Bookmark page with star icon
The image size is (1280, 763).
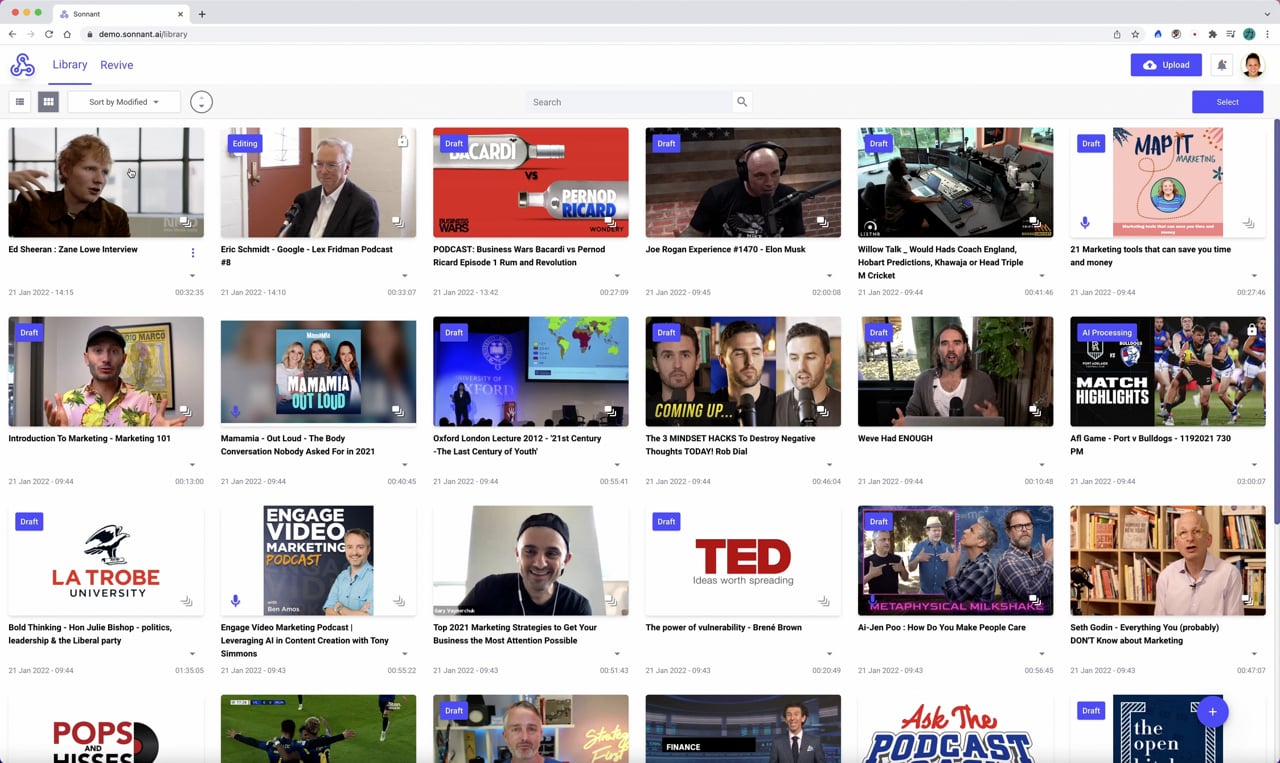[1135, 34]
